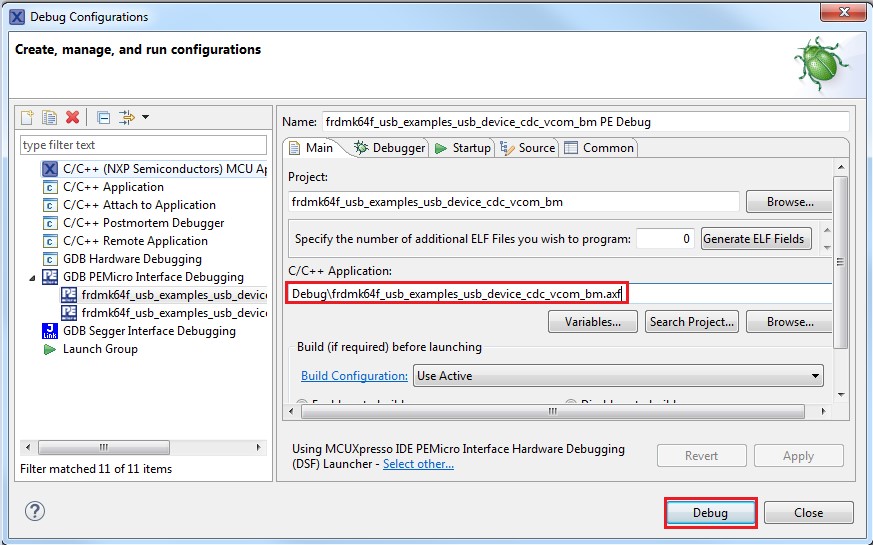This screenshot has height=545, width=873.
Task: Click the Select other... launcher link
Action: coord(418,464)
